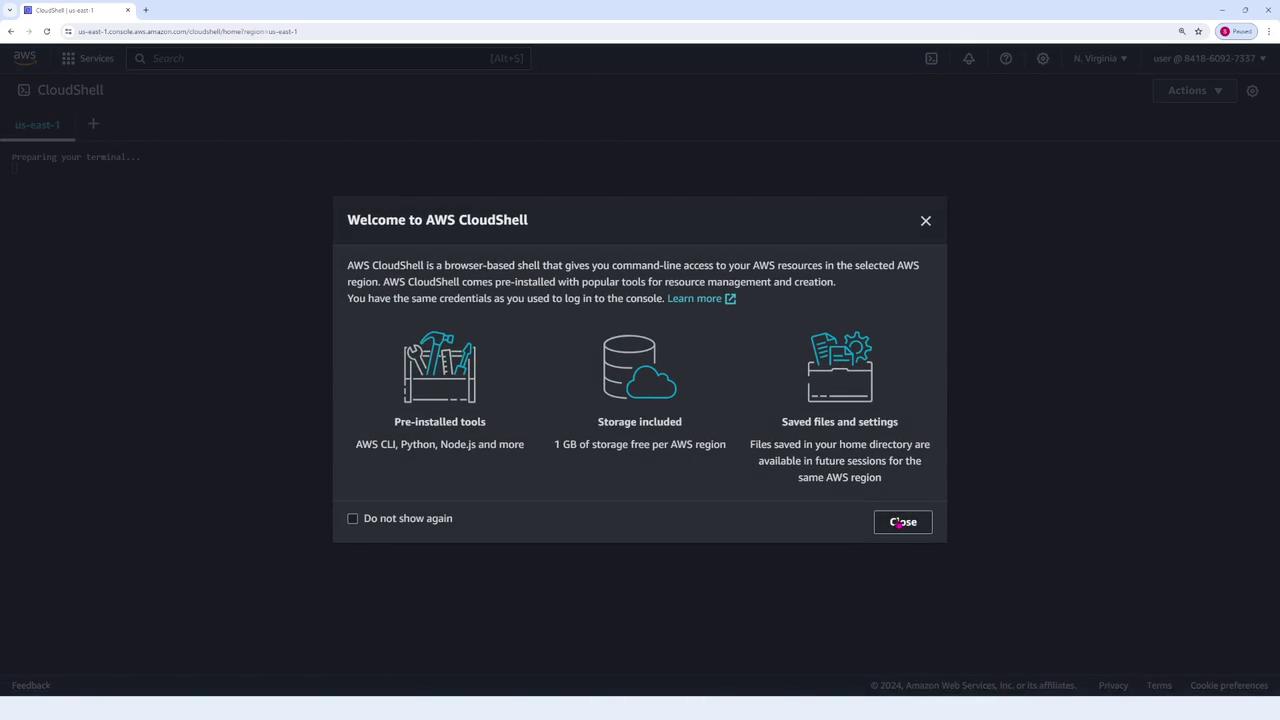Viewport: 1280px width, 720px height.
Task: Reload the browser page
Action: coord(46,32)
